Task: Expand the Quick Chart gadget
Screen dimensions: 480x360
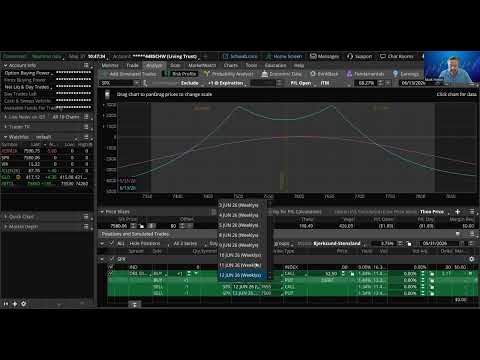Action: (6, 217)
